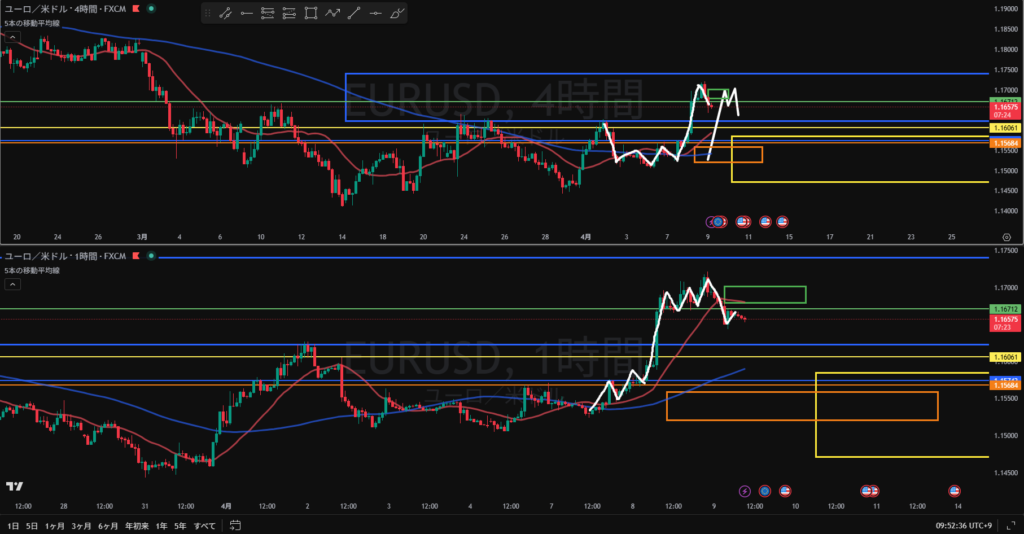Select the path polyline drawing tool
The image size is (1024, 534).
tap(333, 13)
